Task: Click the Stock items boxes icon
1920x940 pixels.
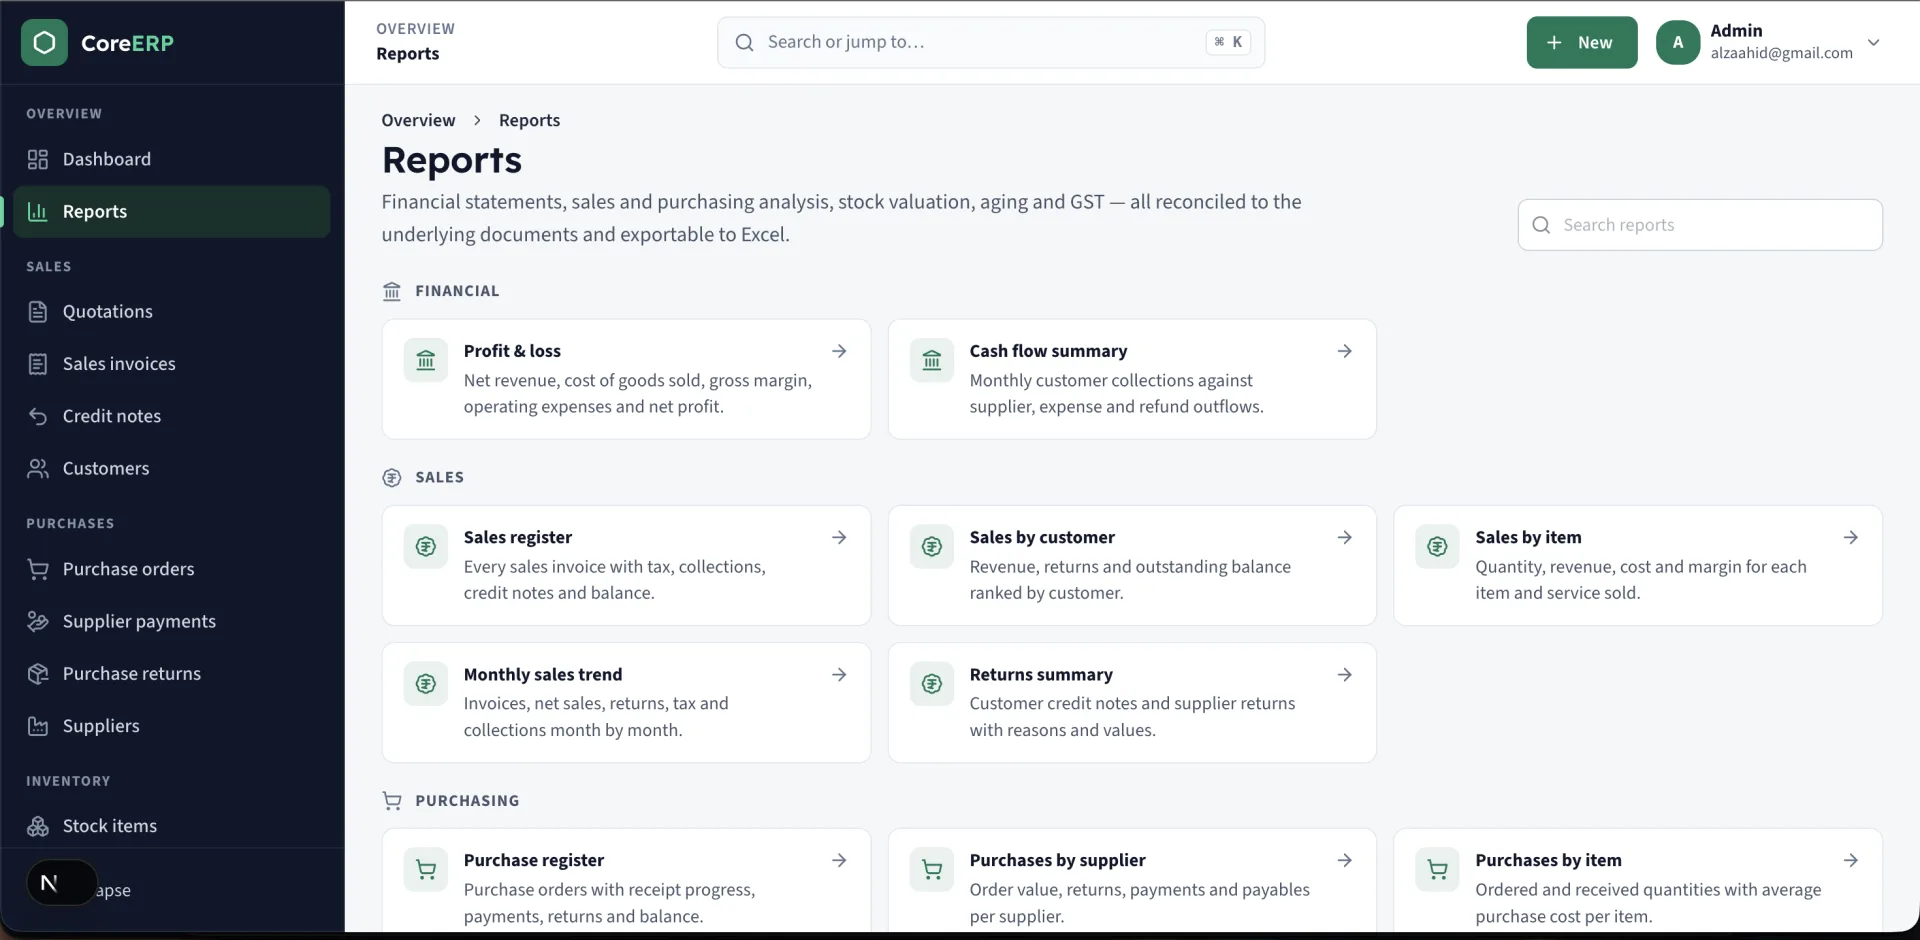Action: pos(38,826)
